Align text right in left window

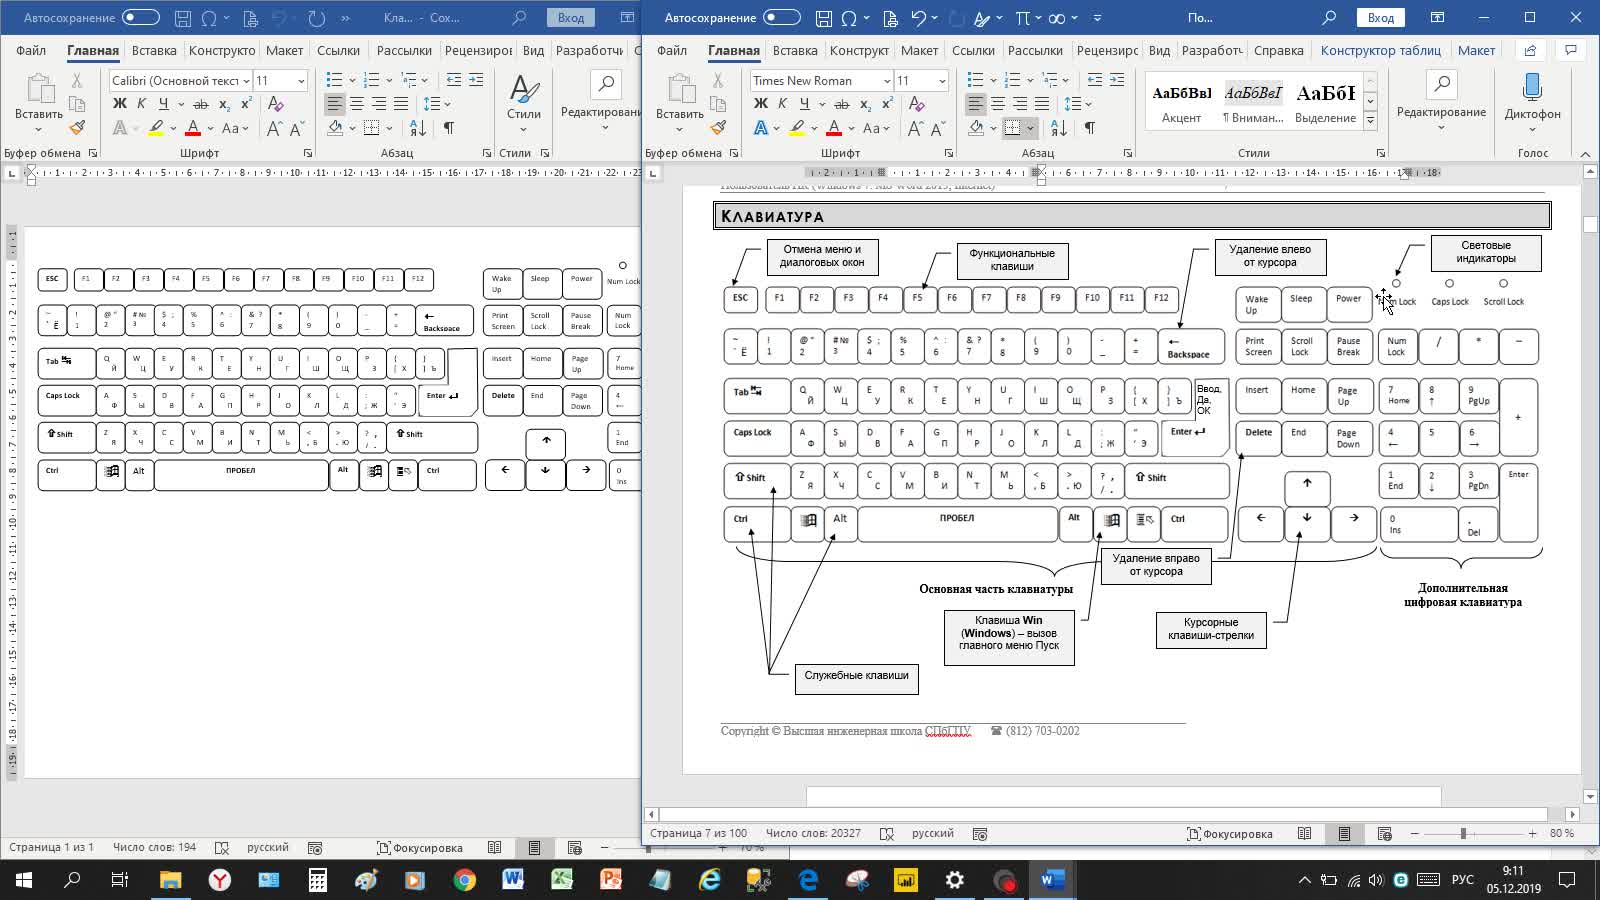pyautogui.click(x=379, y=103)
